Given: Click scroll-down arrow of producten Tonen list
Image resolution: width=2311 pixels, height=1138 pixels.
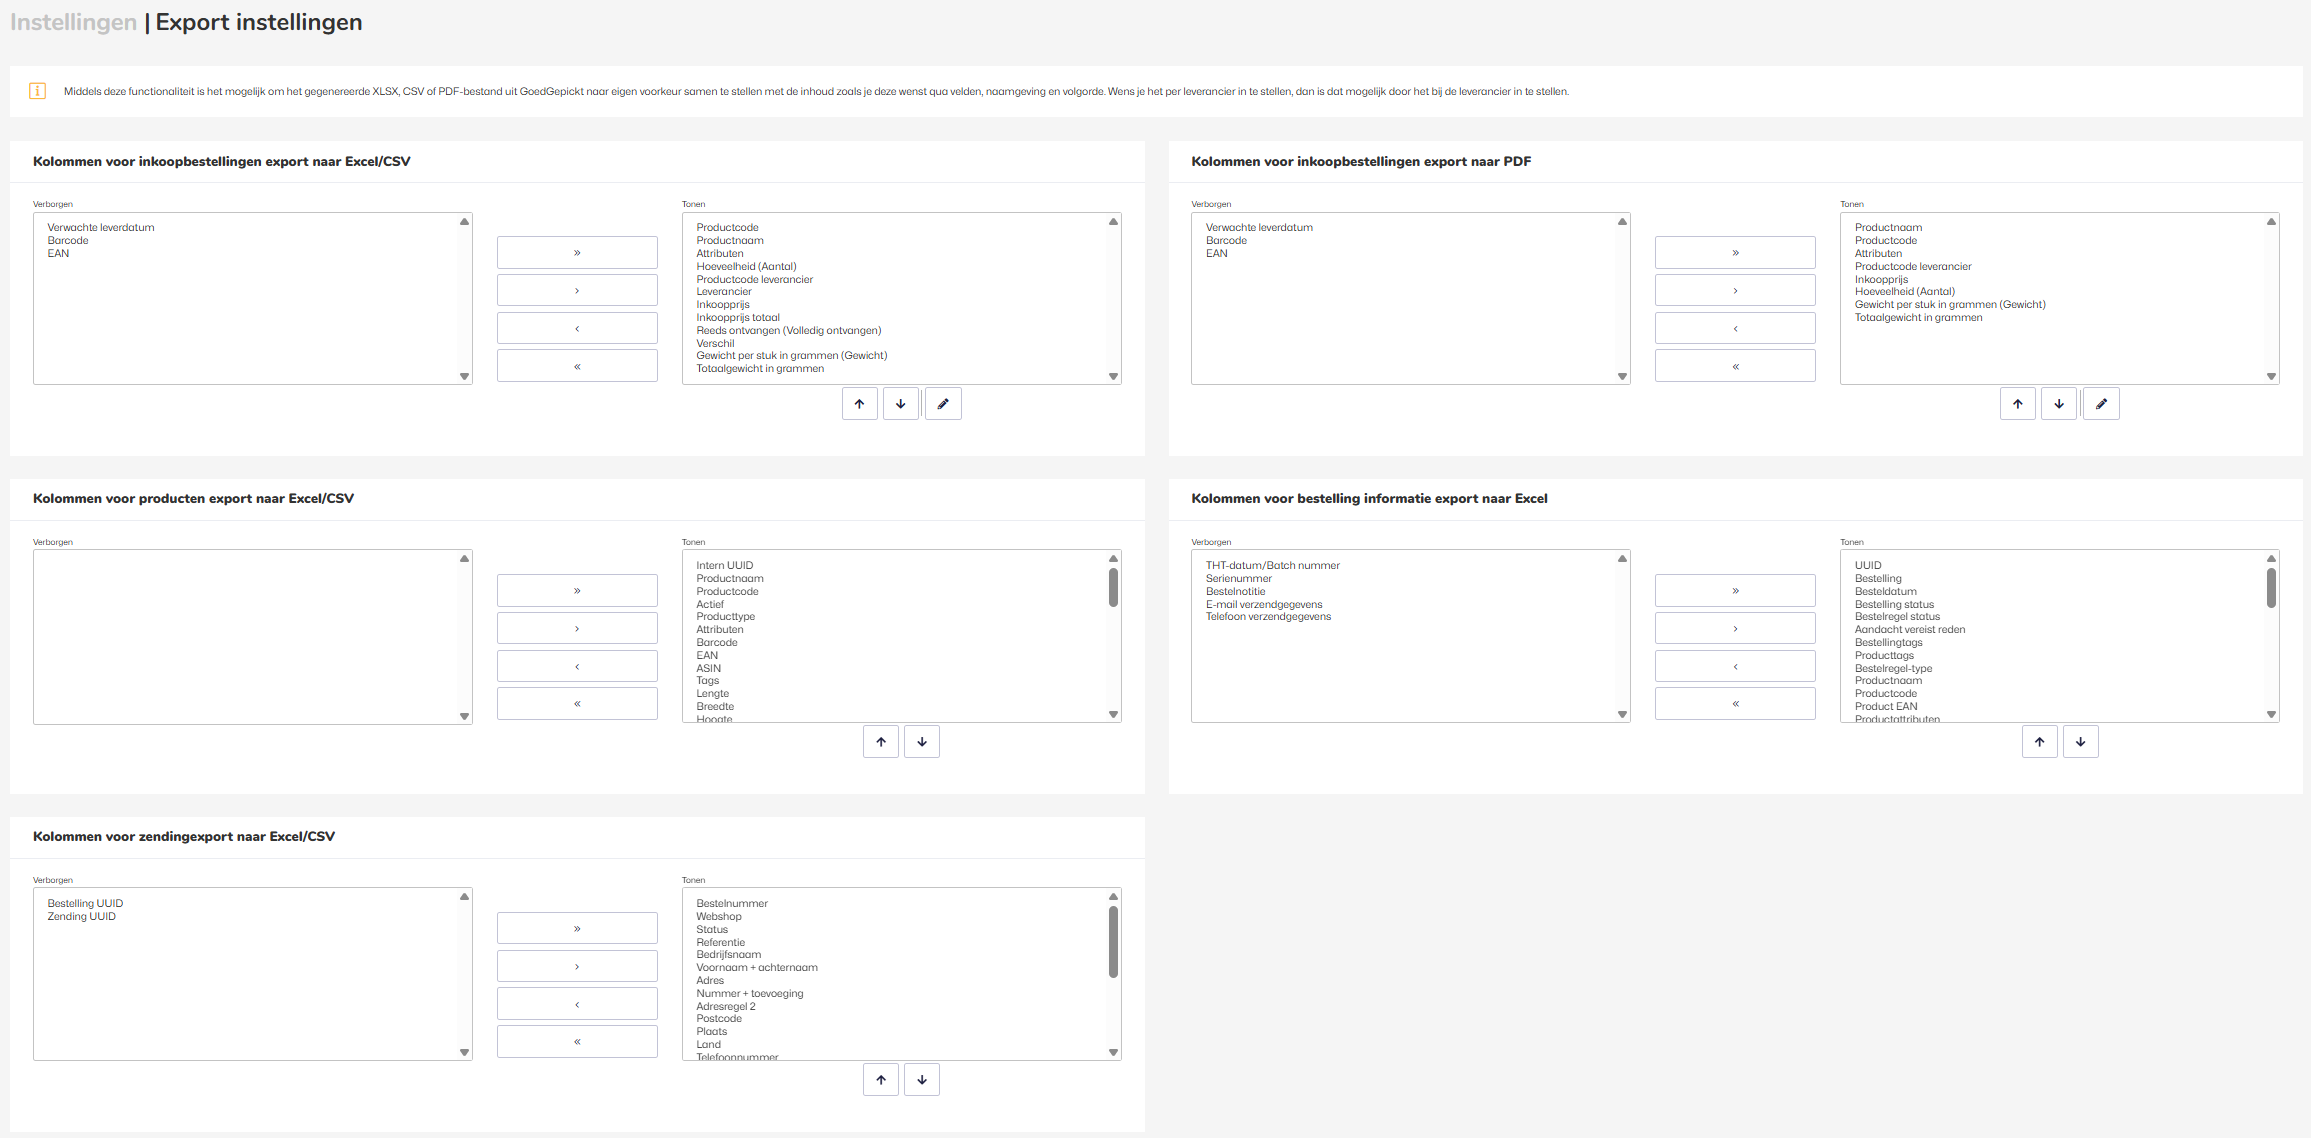Looking at the screenshot, I should click(x=1113, y=715).
